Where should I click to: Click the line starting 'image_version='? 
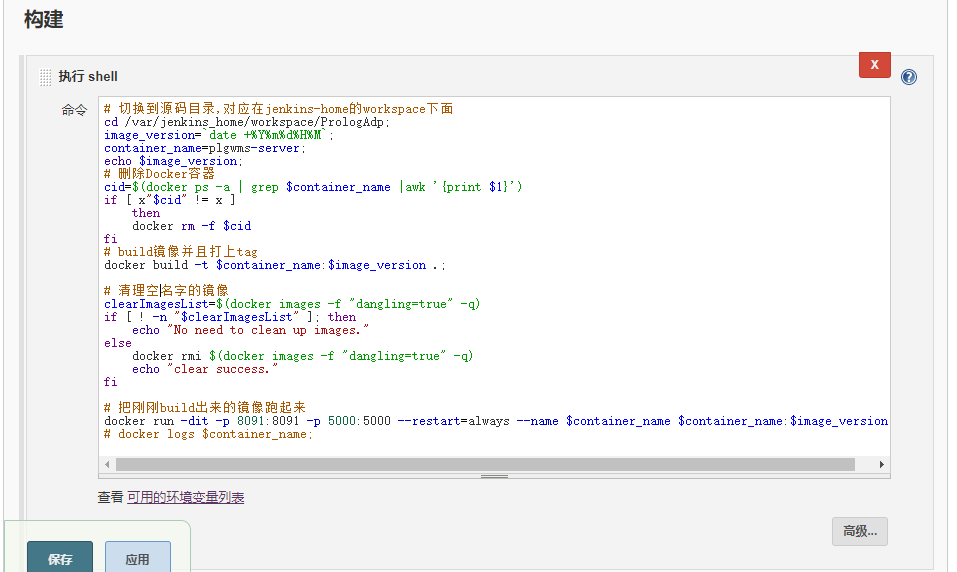coord(219,135)
